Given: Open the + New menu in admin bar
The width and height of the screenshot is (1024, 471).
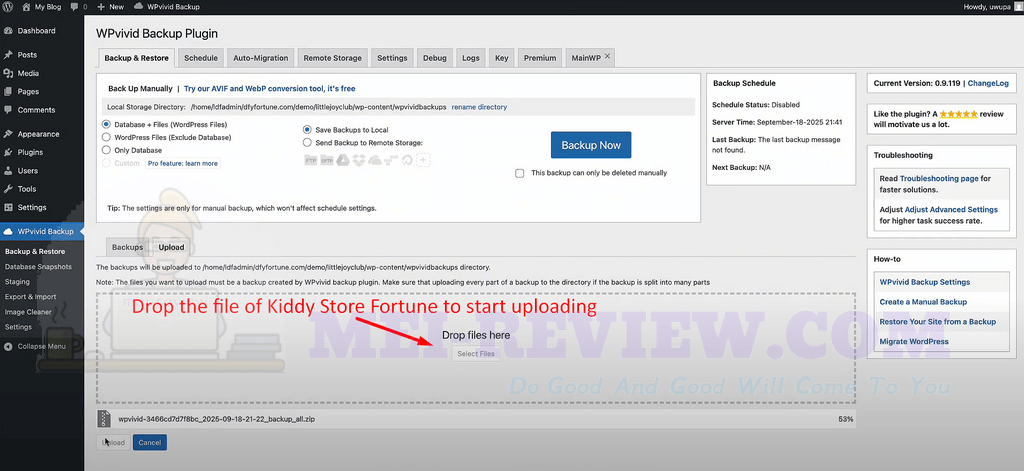Looking at the screenshot, I should 110,6.
